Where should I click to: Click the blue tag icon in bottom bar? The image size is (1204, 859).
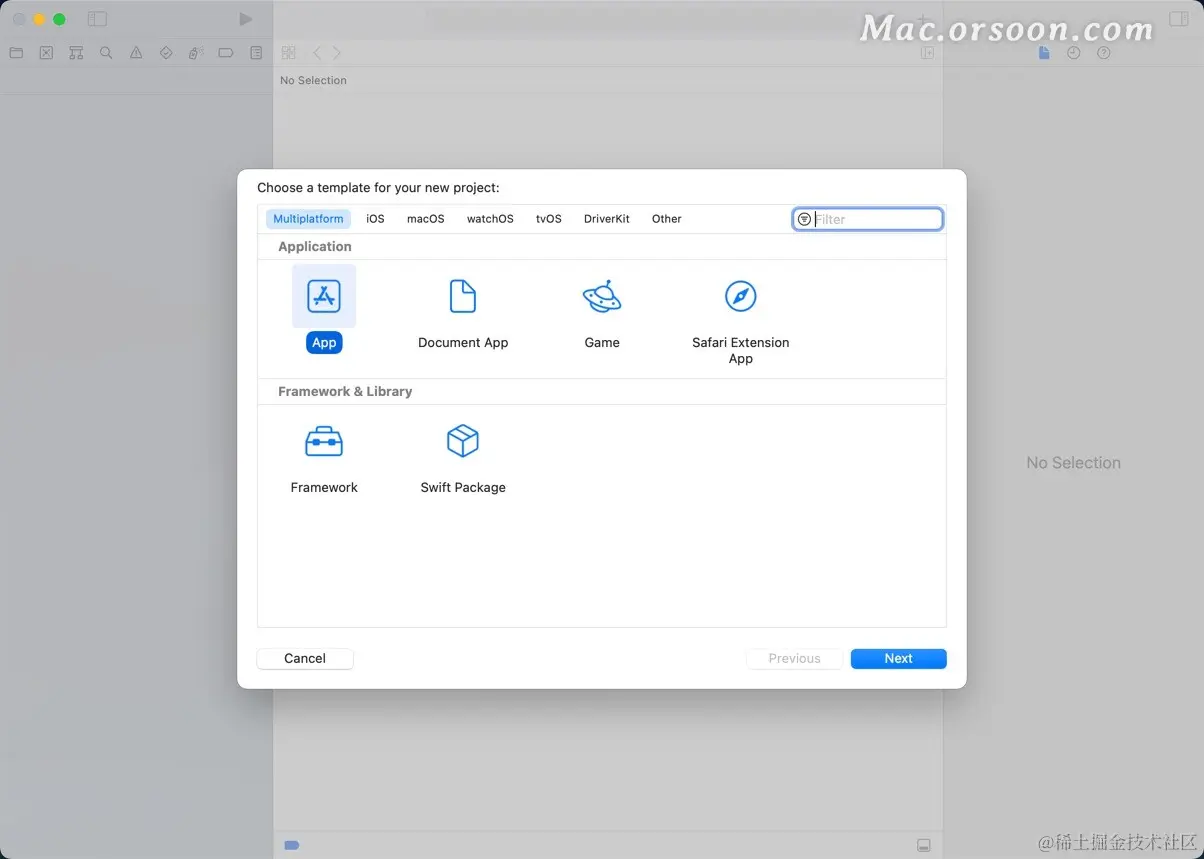click(x=292, y=845)
